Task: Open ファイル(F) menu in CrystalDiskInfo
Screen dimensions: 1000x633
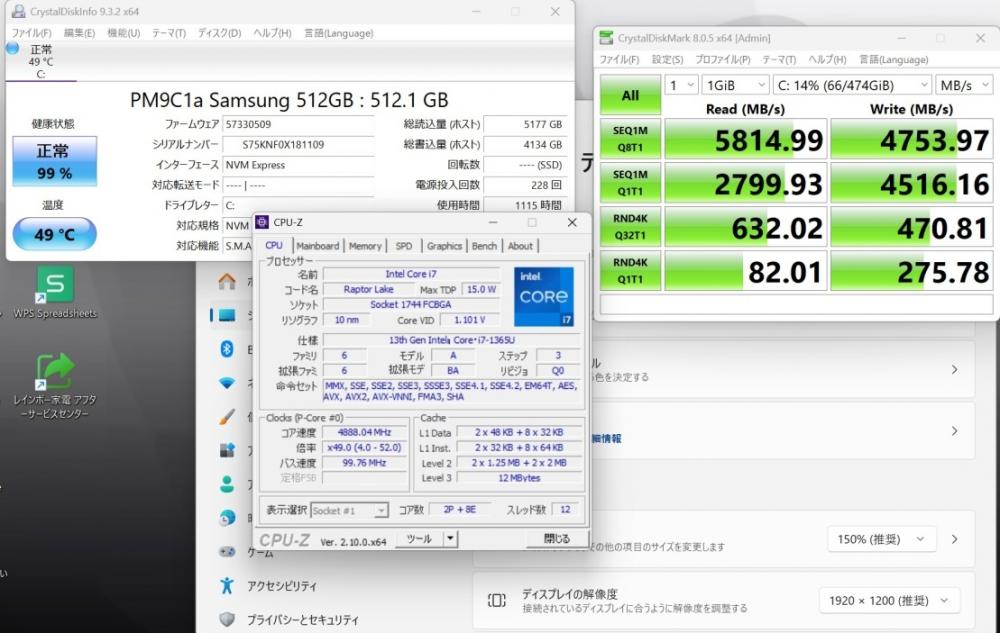Action: [x=31, y=33]
